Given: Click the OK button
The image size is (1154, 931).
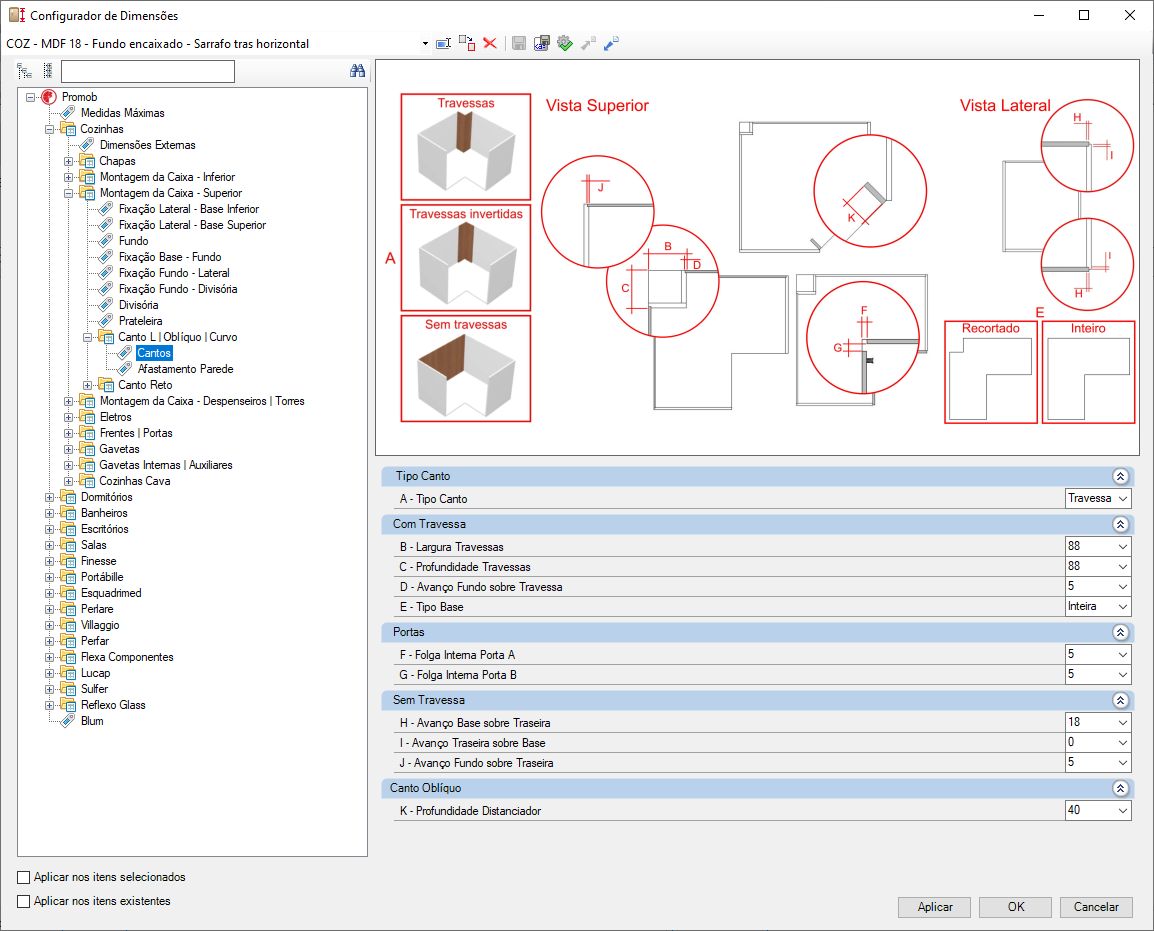Looking at the screenshot, I should tap(1016, 907).
